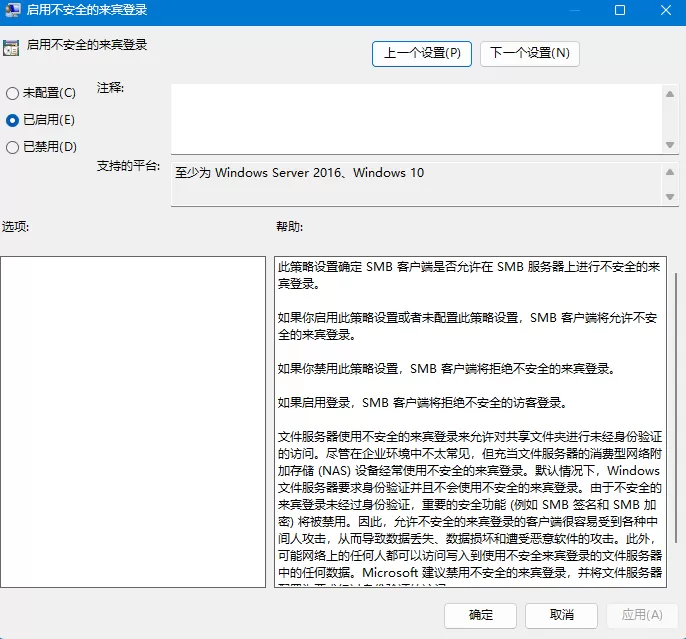Click the title bar application icon
The image size is (686, 639).
click(x=12, y=10)
